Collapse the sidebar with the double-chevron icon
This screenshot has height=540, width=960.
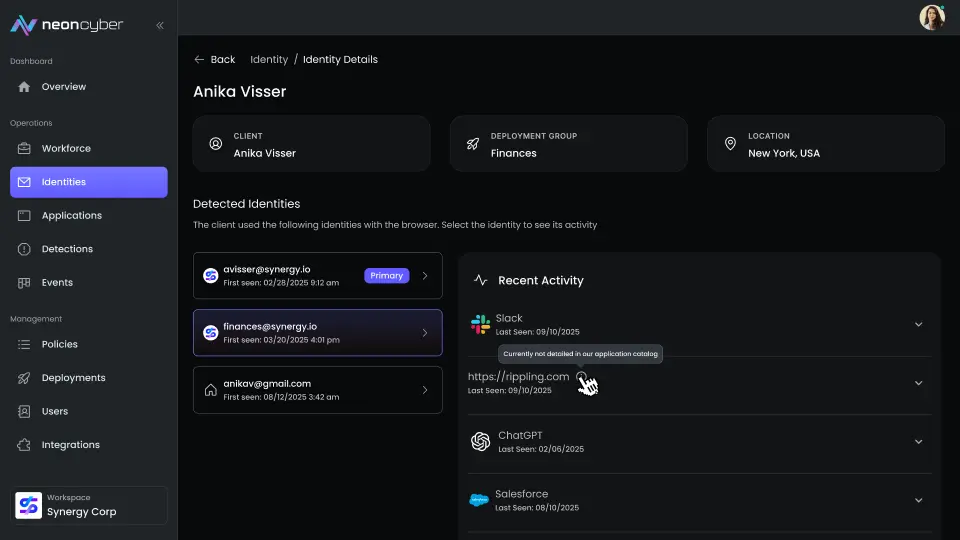tap(160, 25)
